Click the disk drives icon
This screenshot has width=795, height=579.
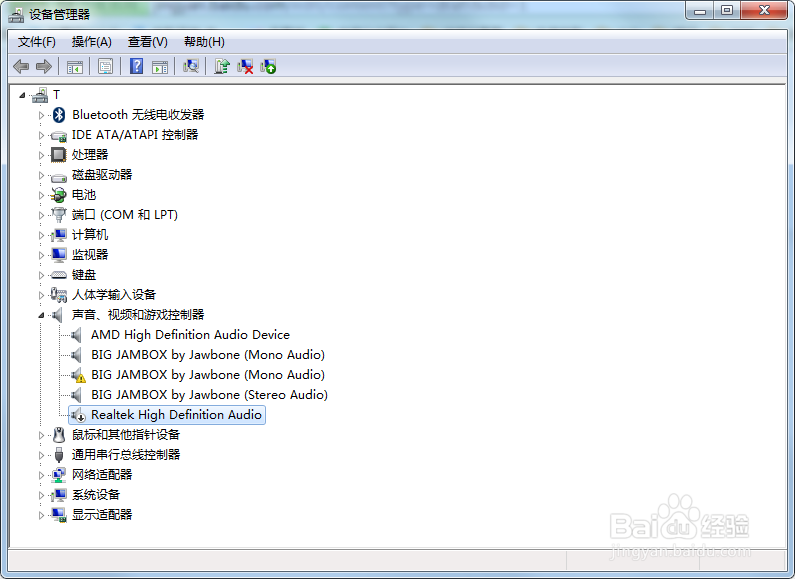coord(59,176)
